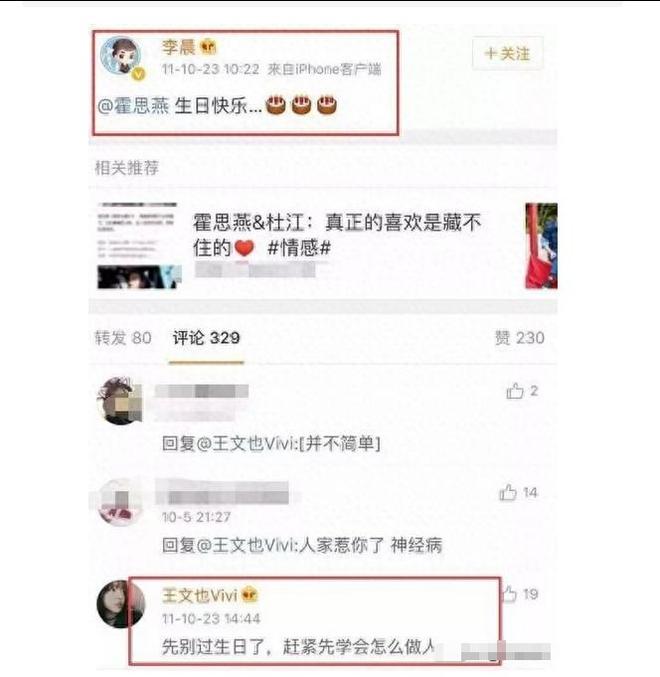Open the @霍思燕 mention link
660x677 pixels.
coord(133,105)
